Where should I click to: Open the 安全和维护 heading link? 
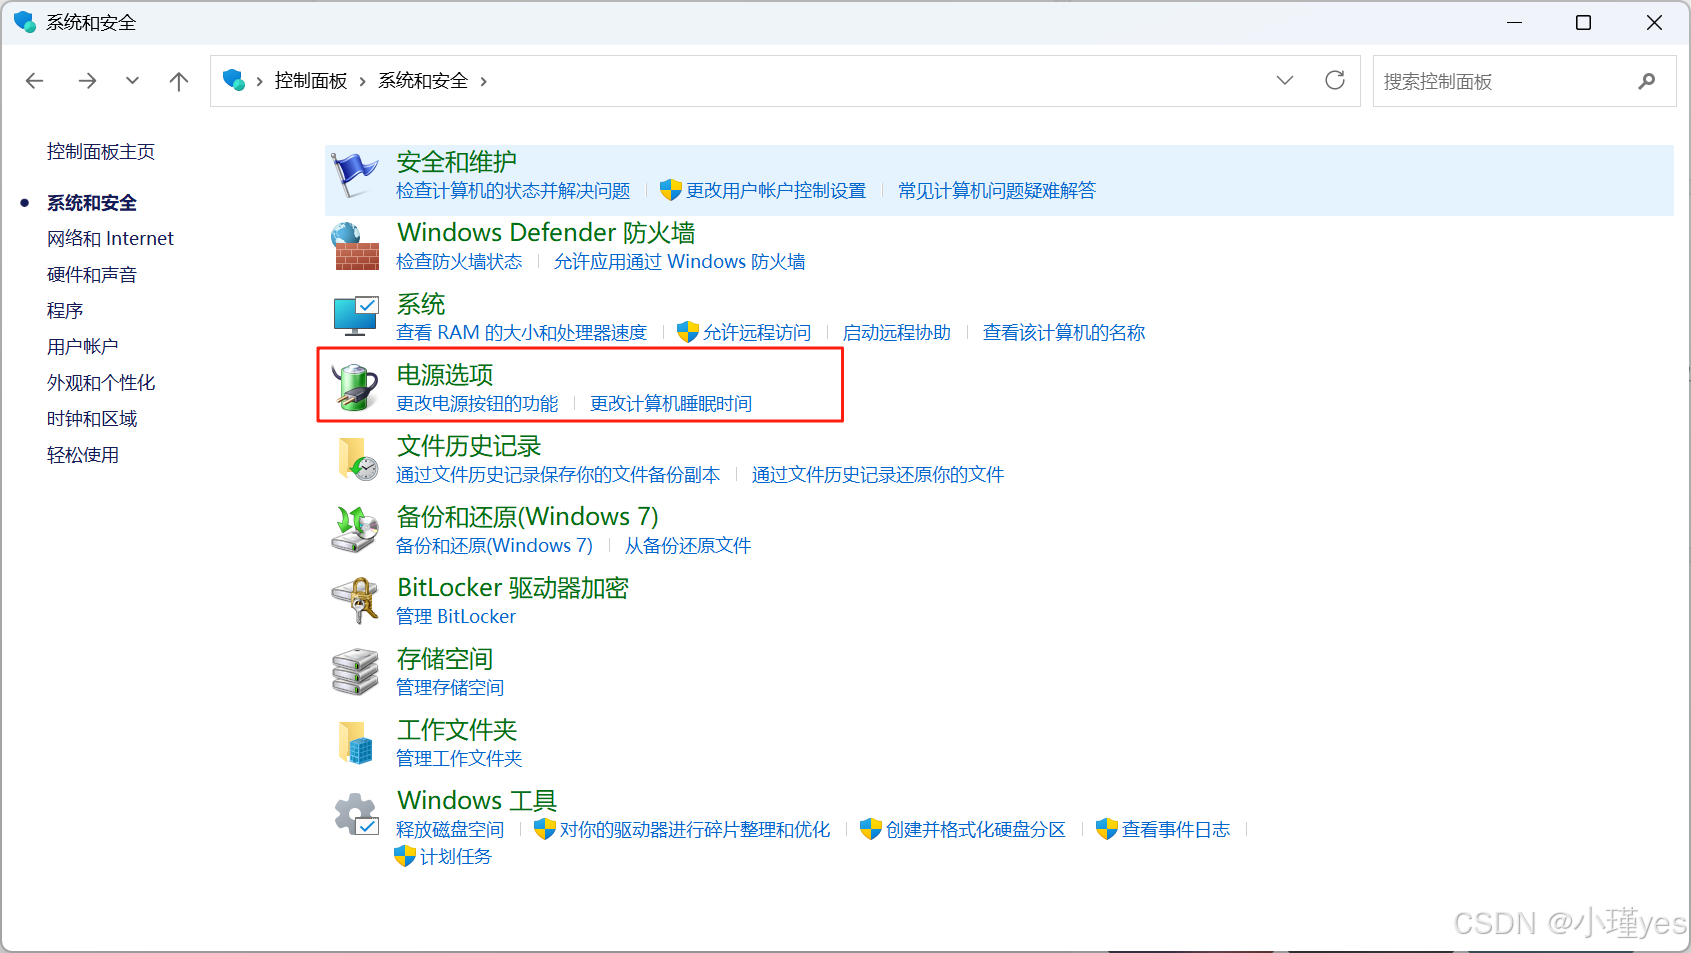coord(457,162)
